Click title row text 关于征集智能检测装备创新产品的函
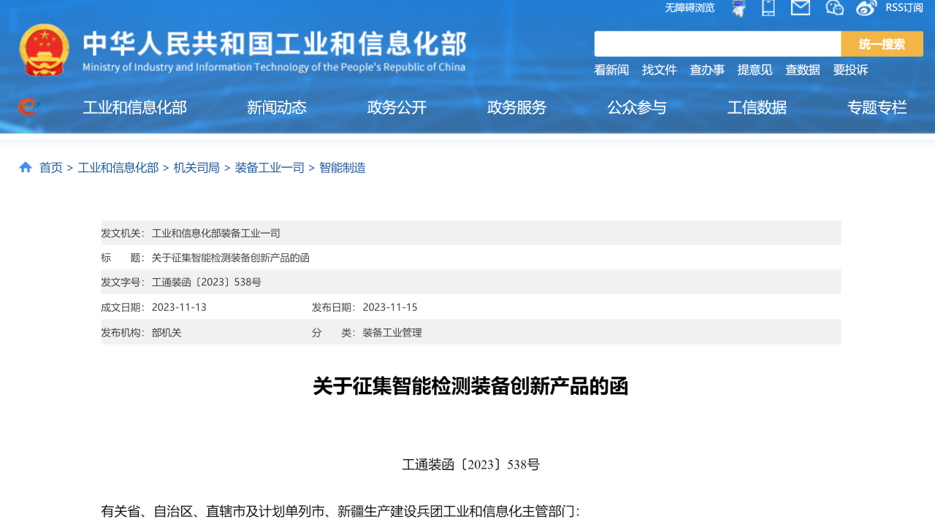The width and height of the screenshot is (935, 527). coord(230,258)
